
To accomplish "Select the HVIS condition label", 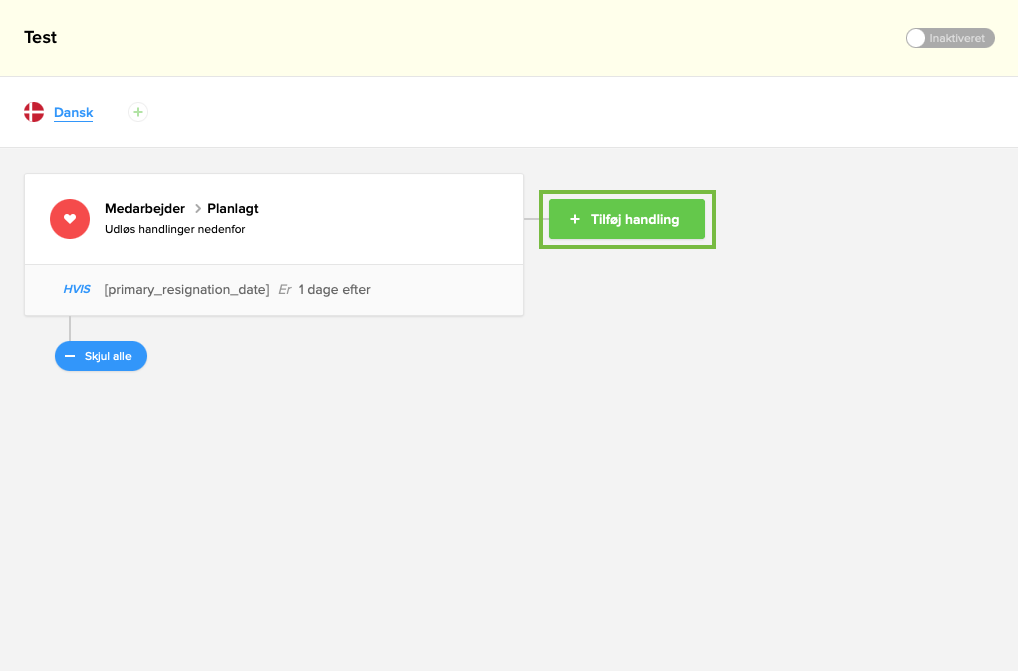I will tap(77, 289).
